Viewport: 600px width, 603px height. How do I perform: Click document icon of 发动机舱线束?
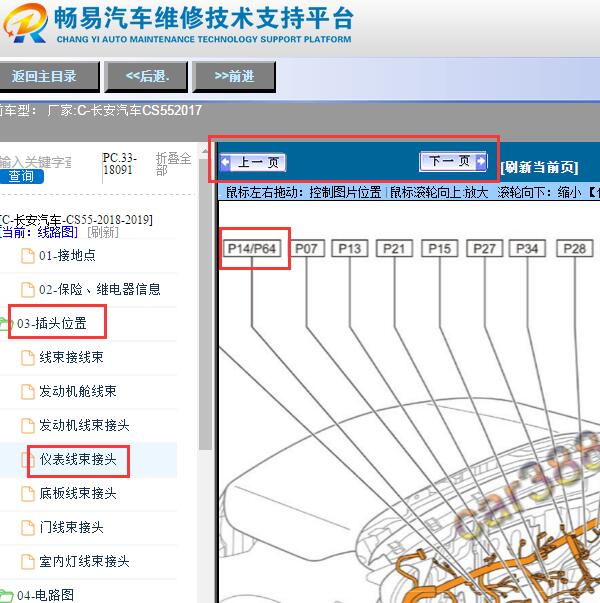(28, 392)
